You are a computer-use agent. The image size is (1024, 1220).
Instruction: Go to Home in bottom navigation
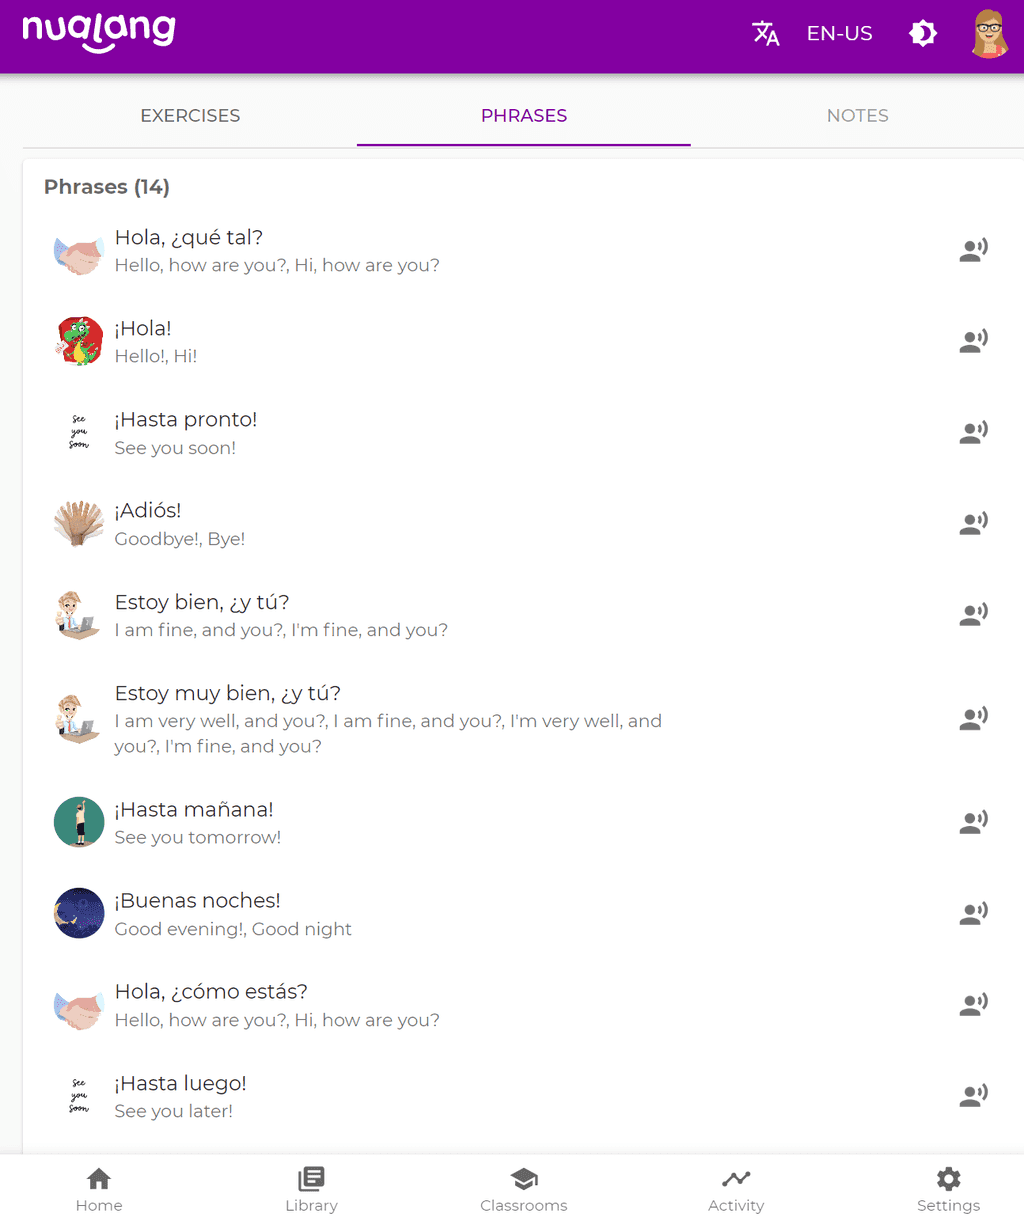(99, 1189)
